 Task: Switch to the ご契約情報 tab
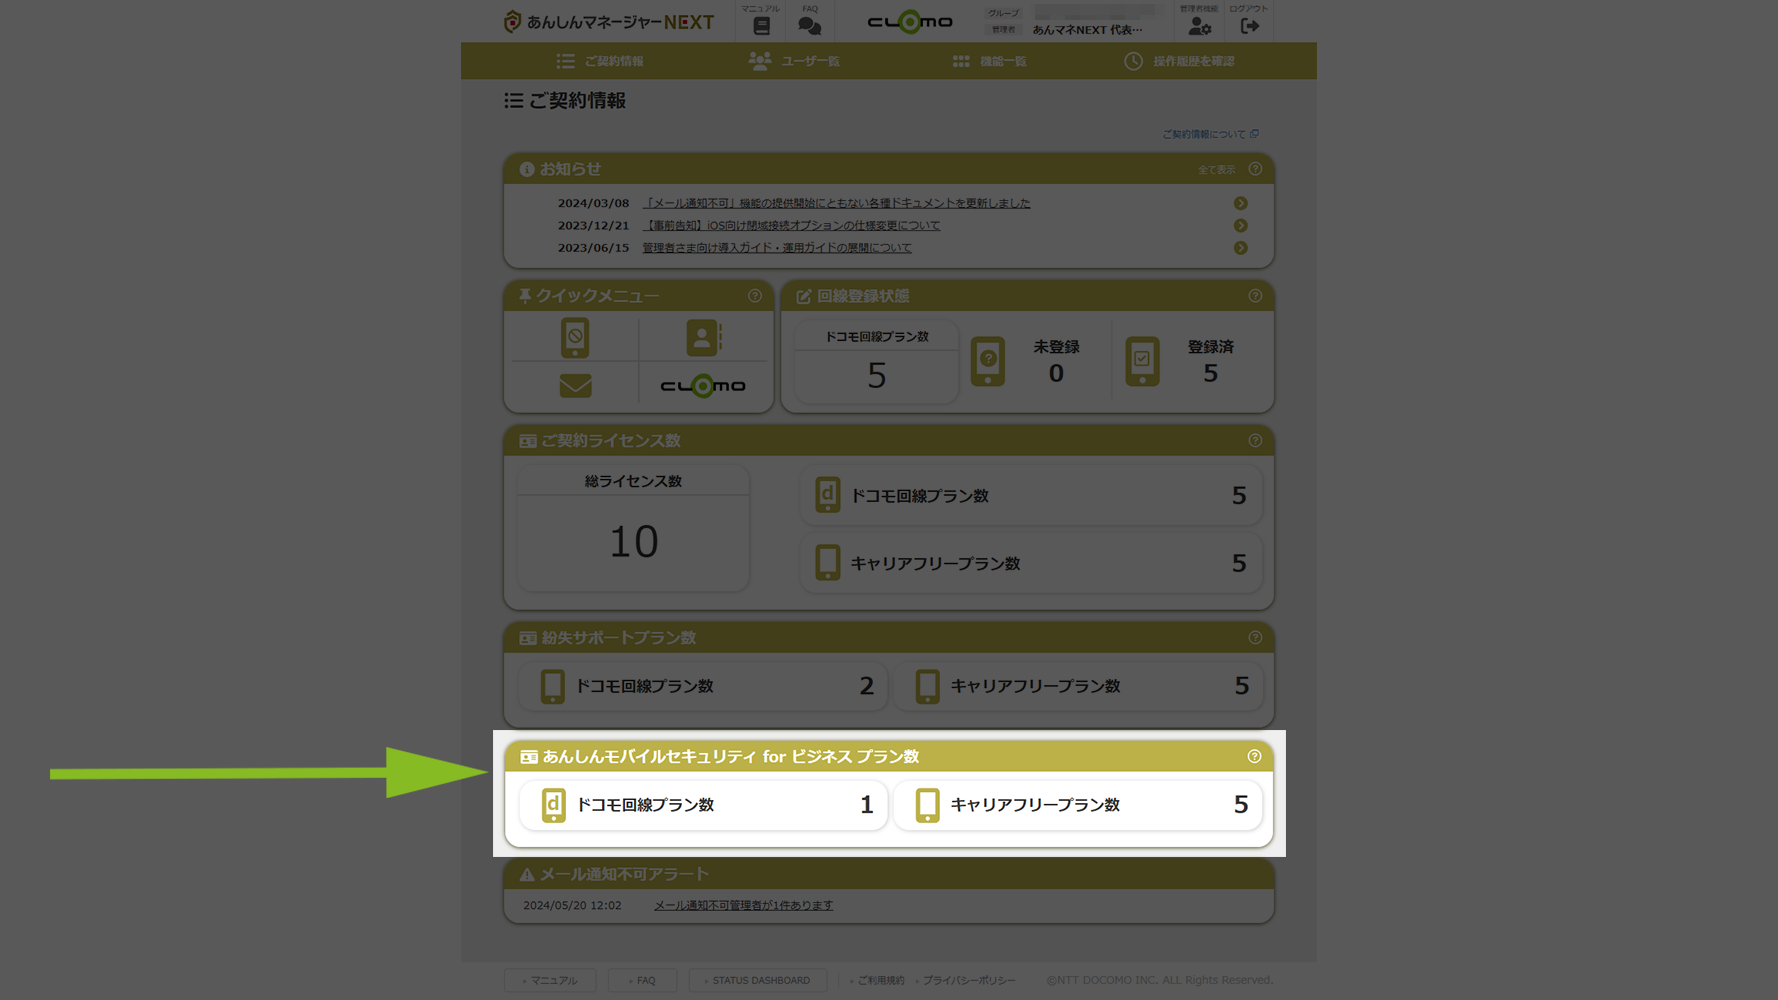pos(600,61)
